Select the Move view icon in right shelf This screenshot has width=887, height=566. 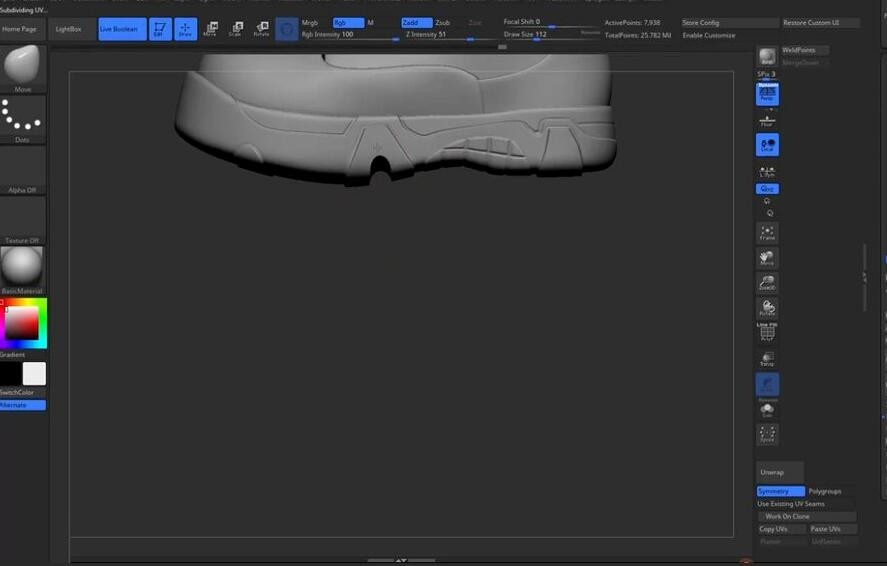[x=767, y=258]
